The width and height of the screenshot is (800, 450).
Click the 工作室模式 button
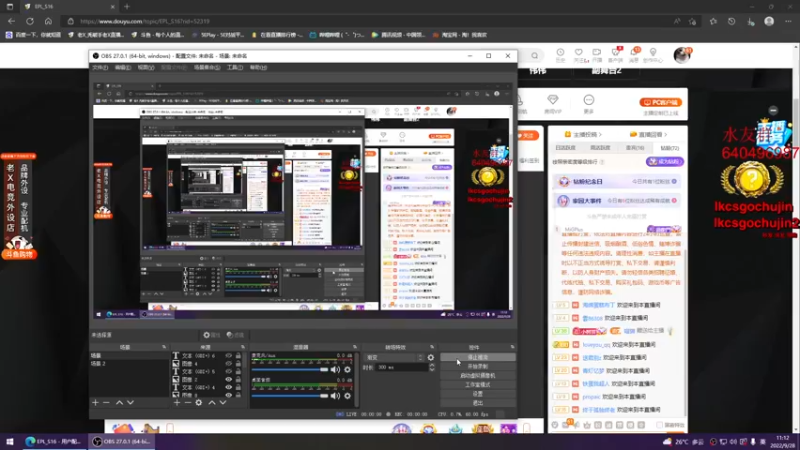pos(478,385)
